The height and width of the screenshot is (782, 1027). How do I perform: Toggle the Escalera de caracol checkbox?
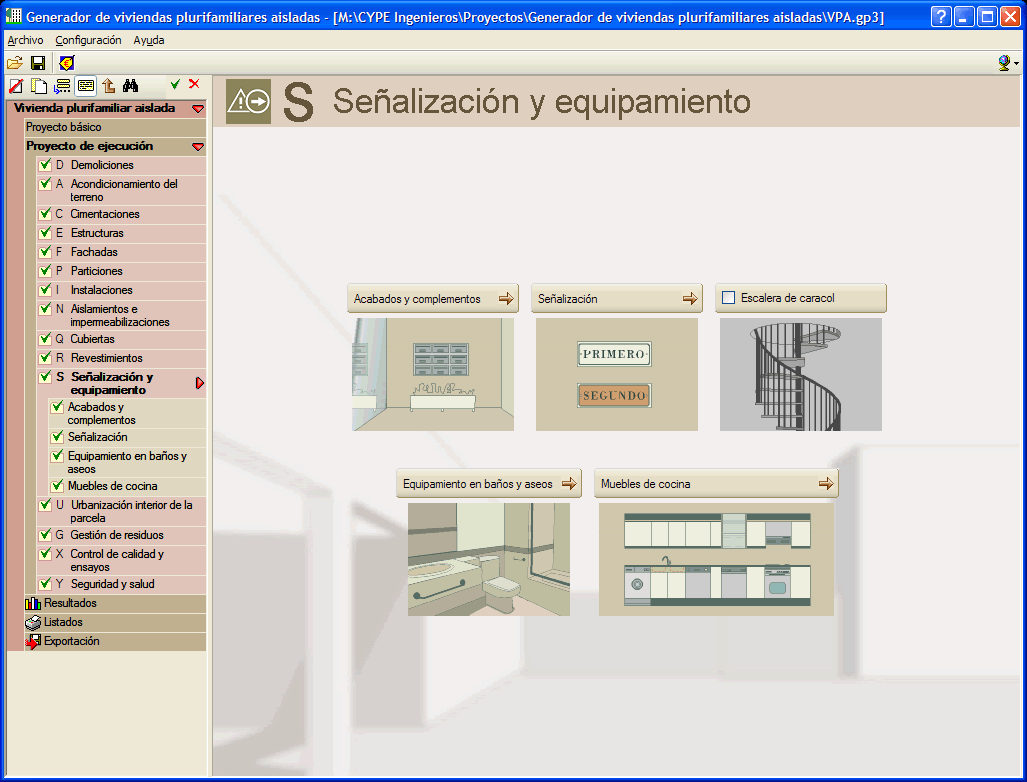pyautogui.click(x=729, y=298)
